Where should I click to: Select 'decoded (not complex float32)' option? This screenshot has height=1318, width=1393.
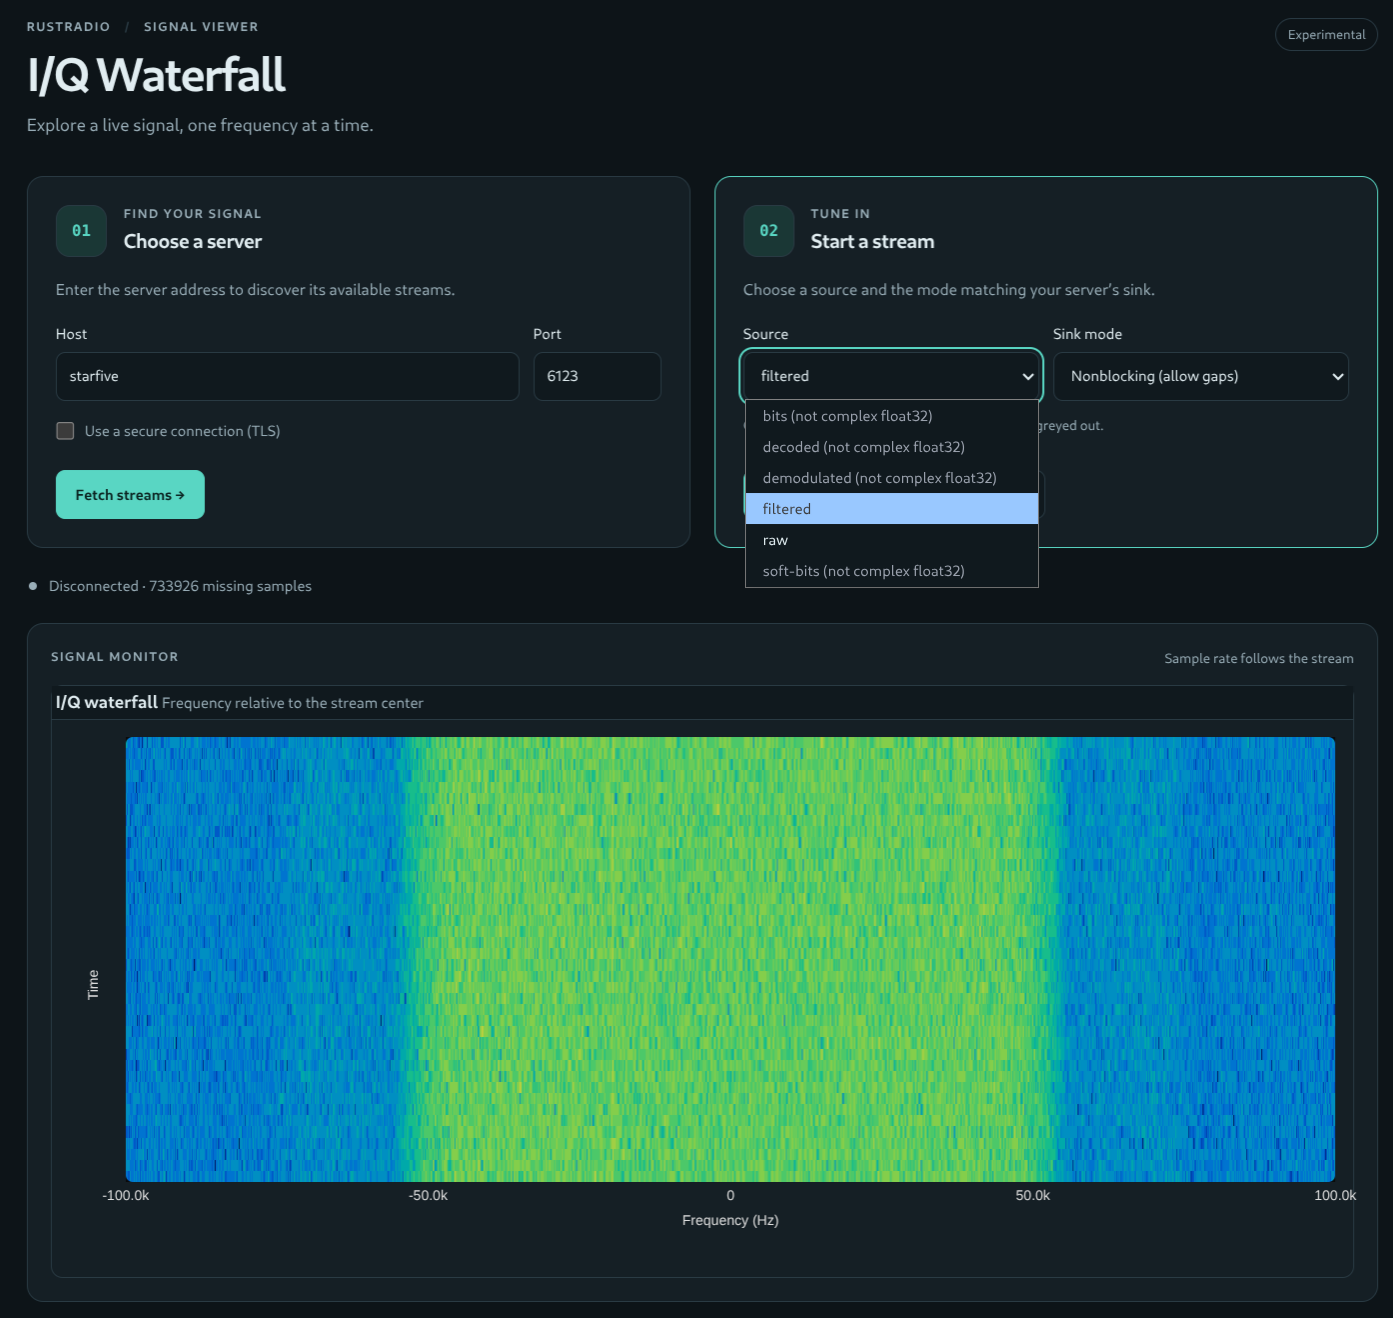point(892,447)
